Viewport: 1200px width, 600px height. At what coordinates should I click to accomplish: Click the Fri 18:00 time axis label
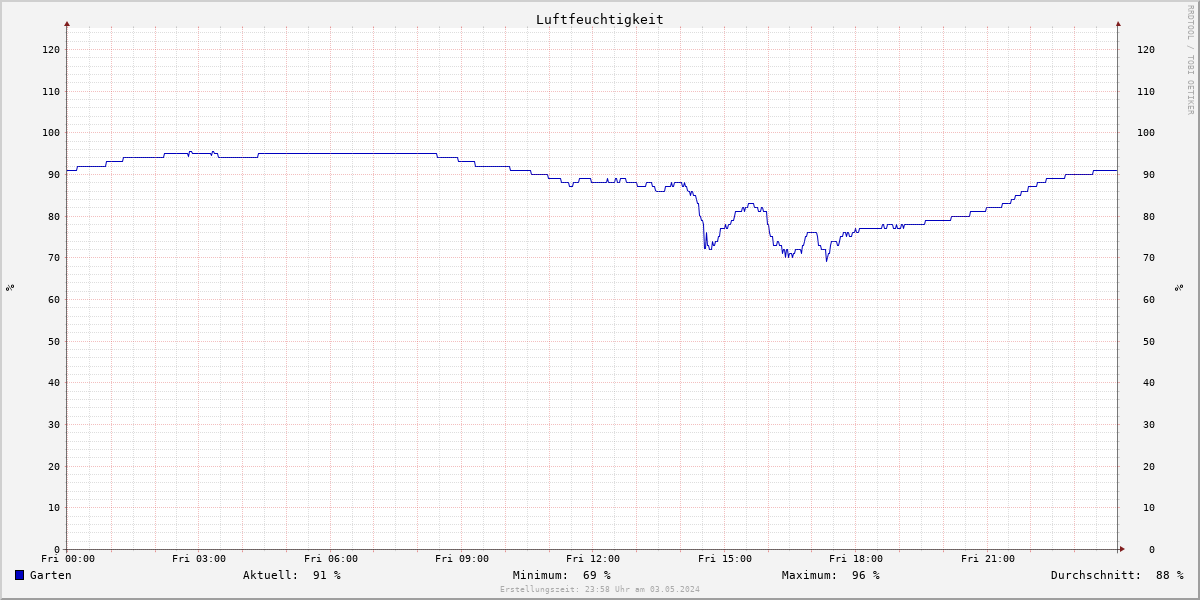point(856,559)
